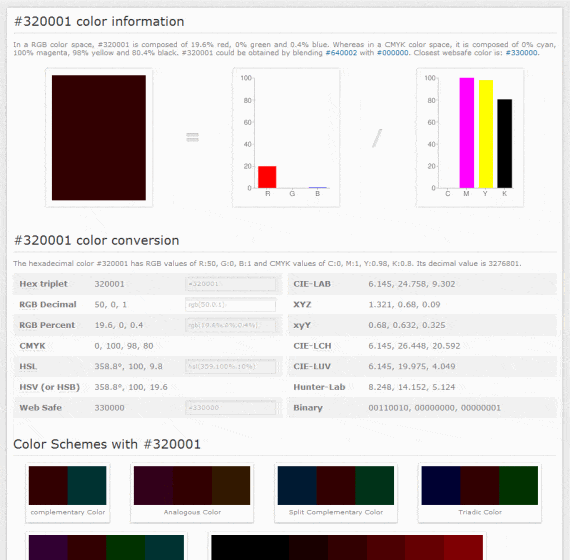Click the dark blue swatch in Triadic scheme

click(441, 485)
